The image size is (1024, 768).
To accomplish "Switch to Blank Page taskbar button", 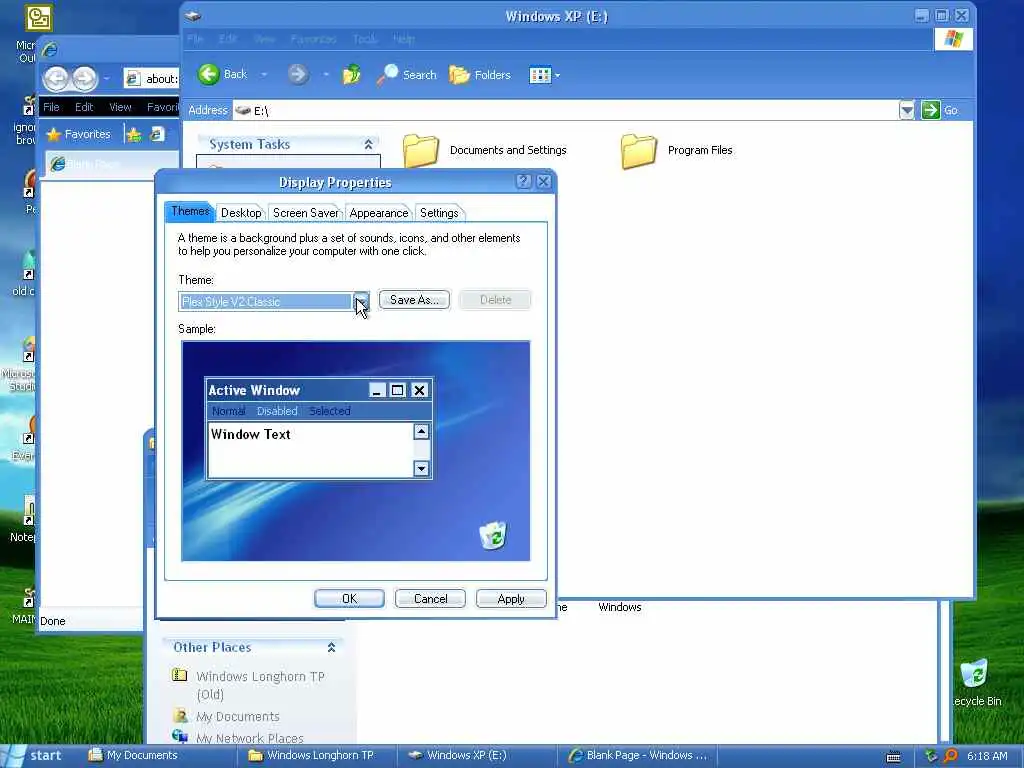I will pyautogui.click(x=639, y=756).
